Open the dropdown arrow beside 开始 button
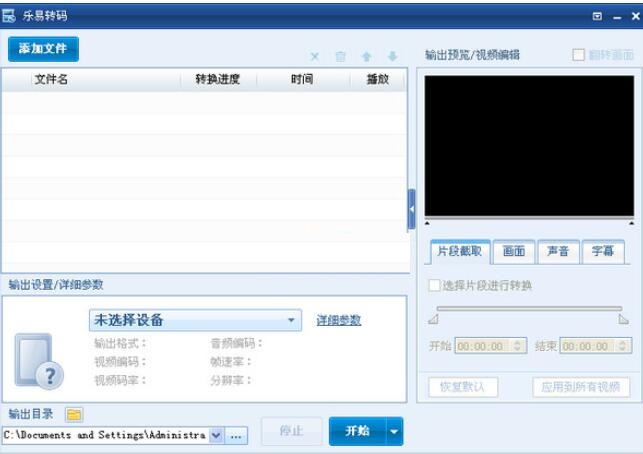The height and width of the screenshot is (454, 643). (x=394, y=431)
